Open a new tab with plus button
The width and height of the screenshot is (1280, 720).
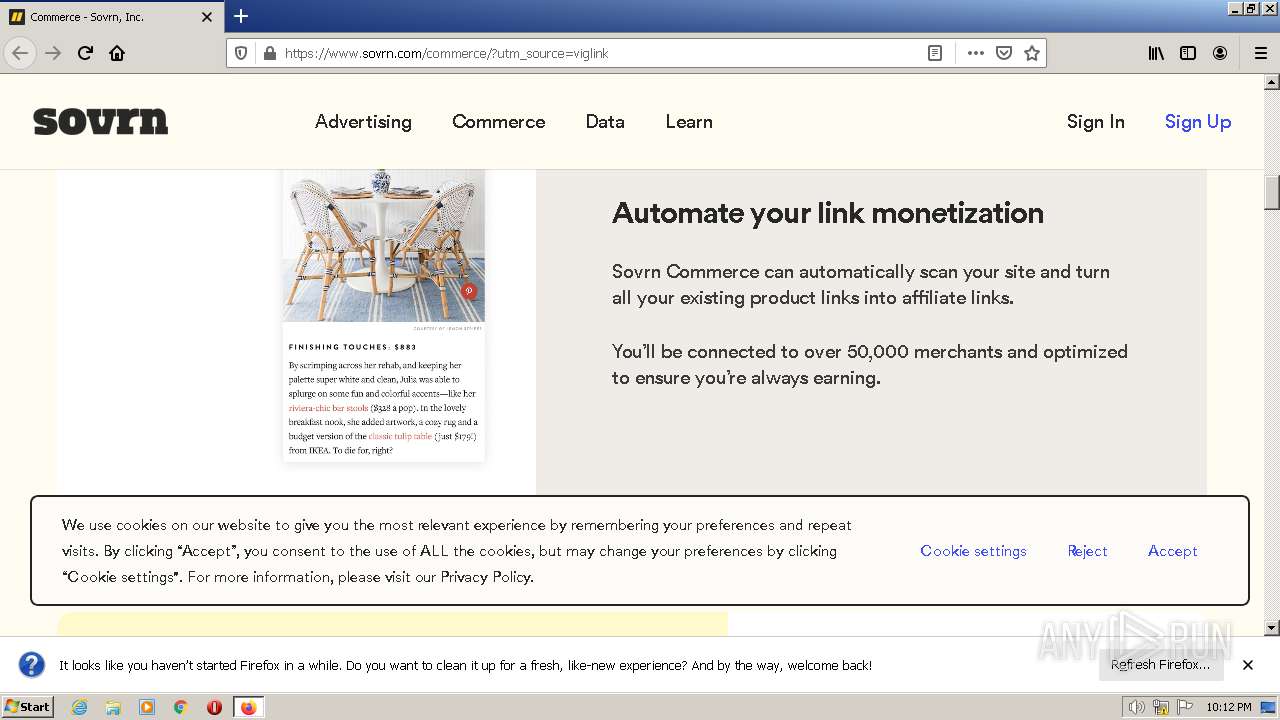point(241,16)
